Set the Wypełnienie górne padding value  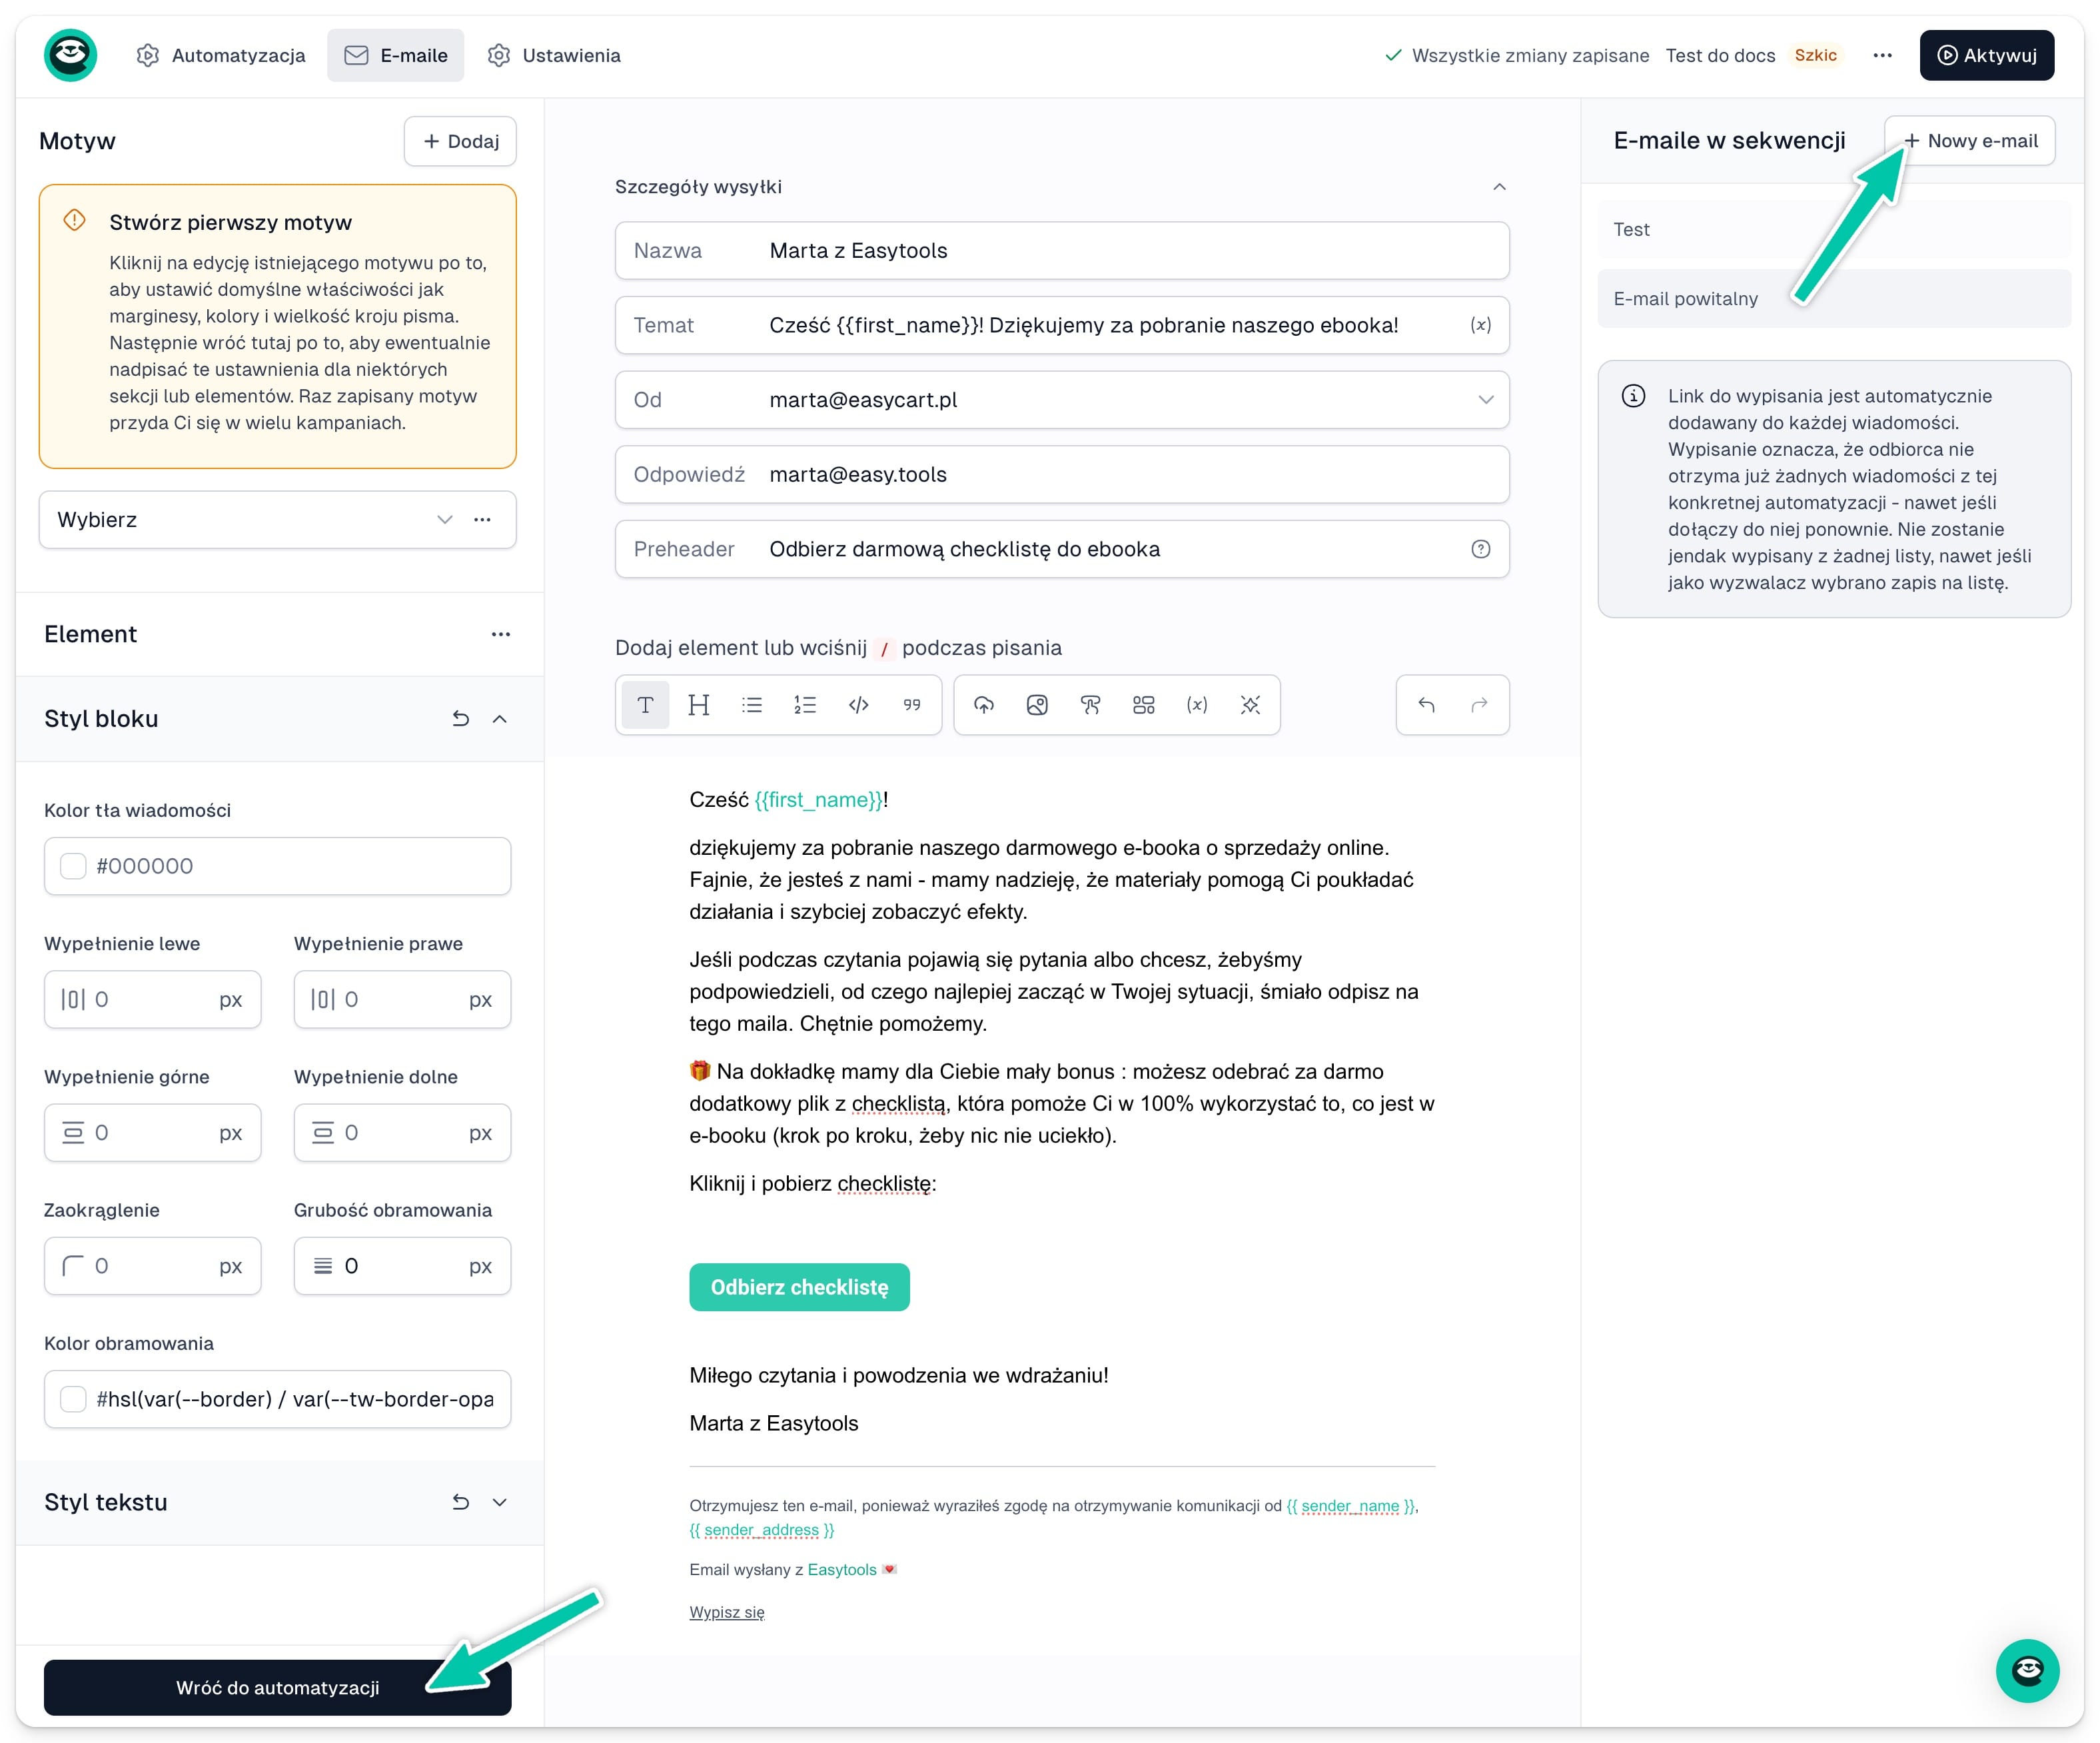(152, 1132)
